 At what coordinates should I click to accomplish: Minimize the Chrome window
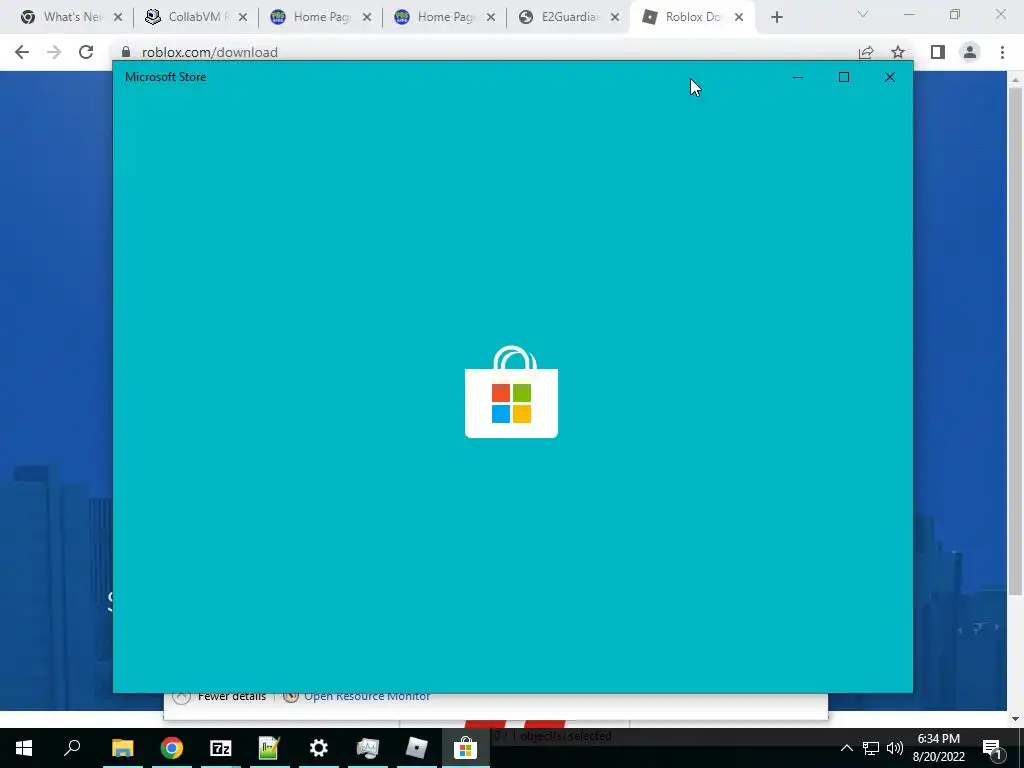point(908,14)
